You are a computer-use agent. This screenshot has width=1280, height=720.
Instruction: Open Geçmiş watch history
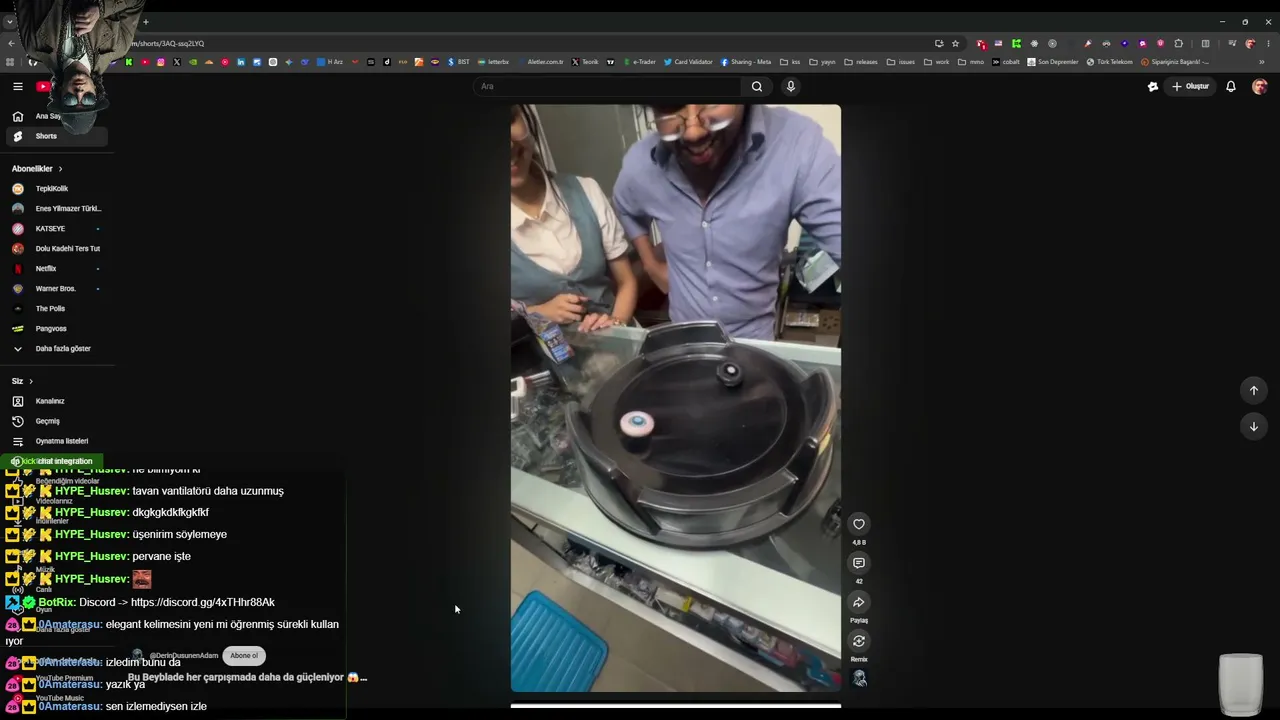coord(57,421)
